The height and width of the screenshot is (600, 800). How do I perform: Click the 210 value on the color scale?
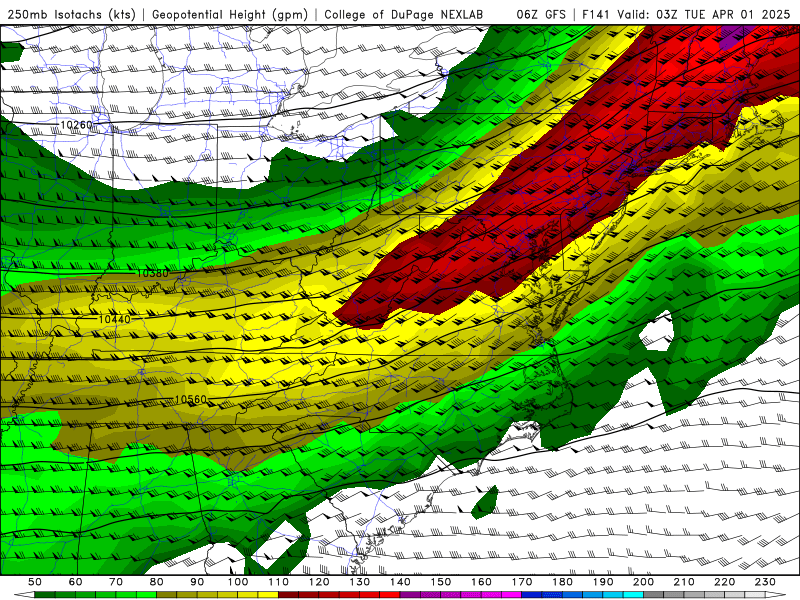pyautogui.click(x=684, y=582)
